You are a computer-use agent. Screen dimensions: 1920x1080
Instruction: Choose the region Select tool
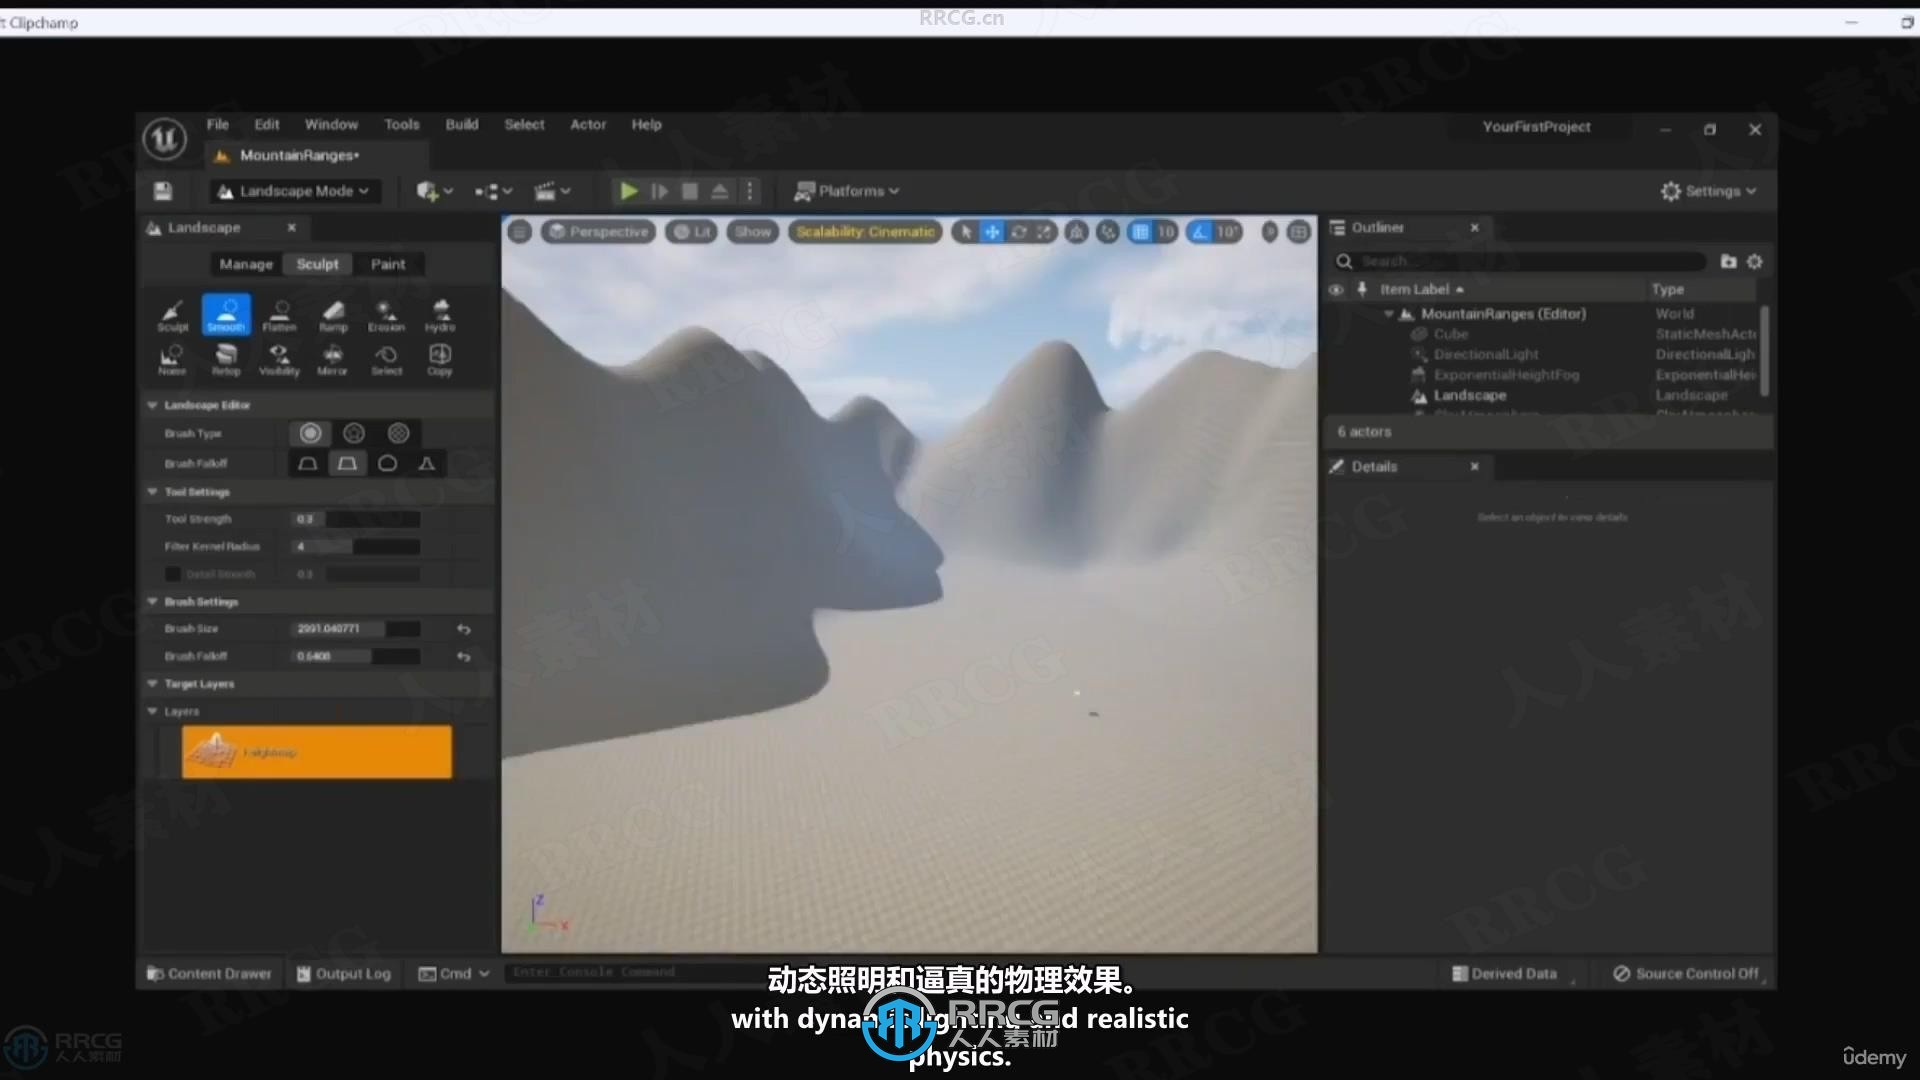tap(386, 359)
